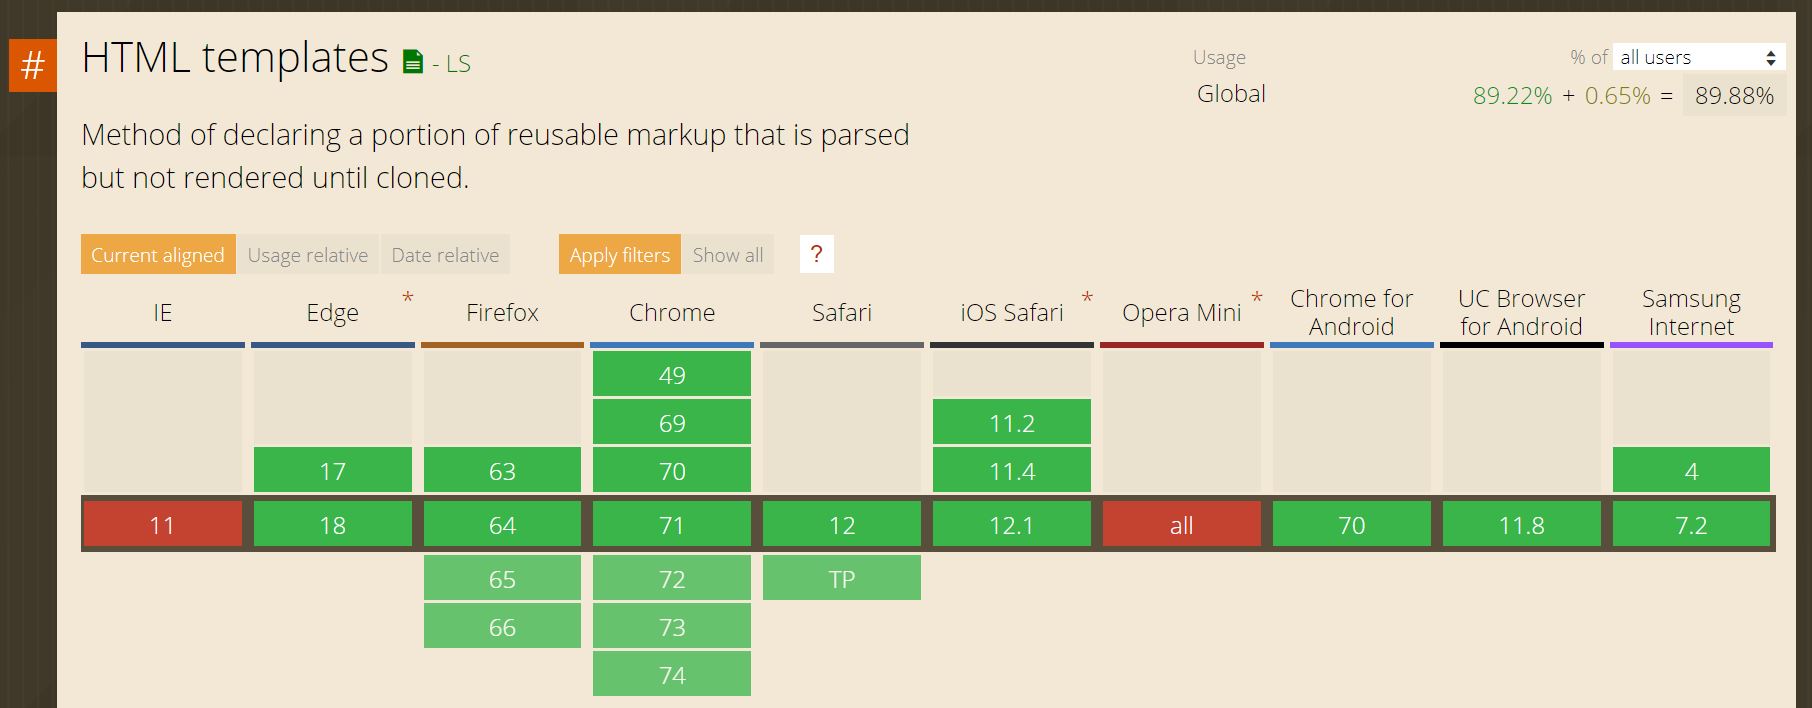Image resolution: width=1812 pixels, height=708 pixels.
Task: Click the Firefox column header
Action: (x=502, y=313)
